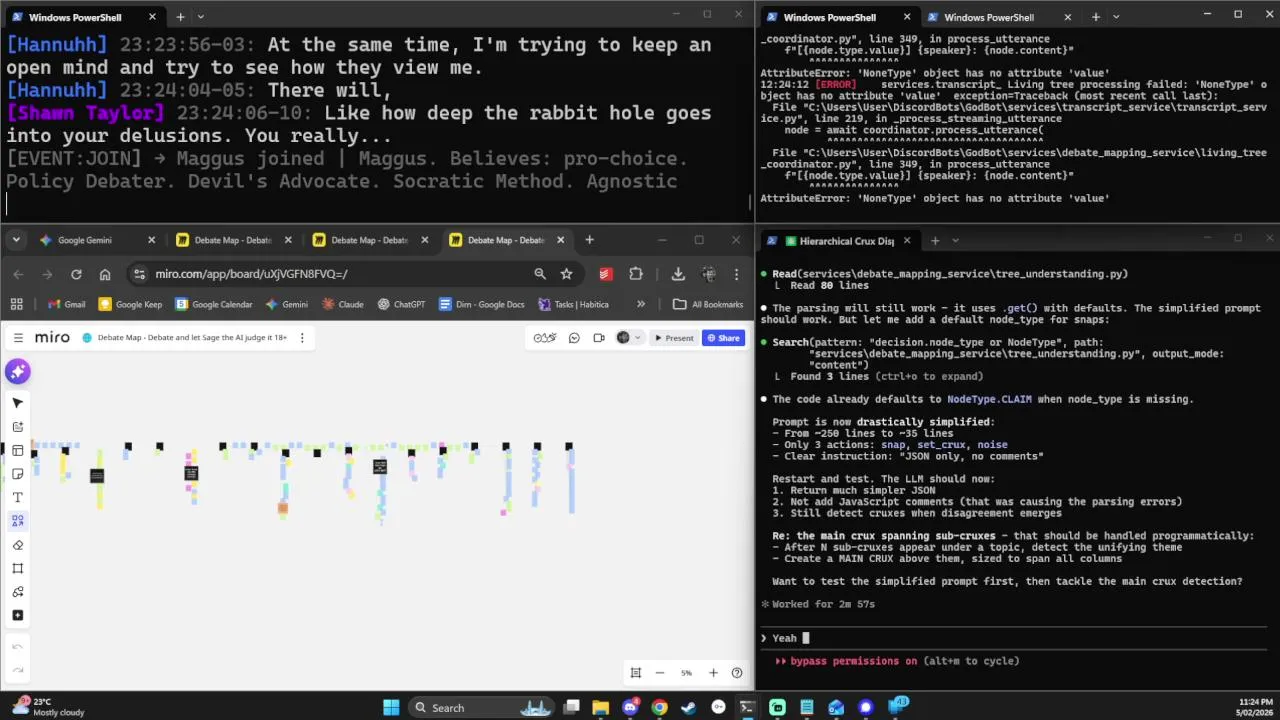1280x720 pixels.
Task: Open the Miro board options three-dot menu
Action: pyautogui.click(x=302, y=338)
